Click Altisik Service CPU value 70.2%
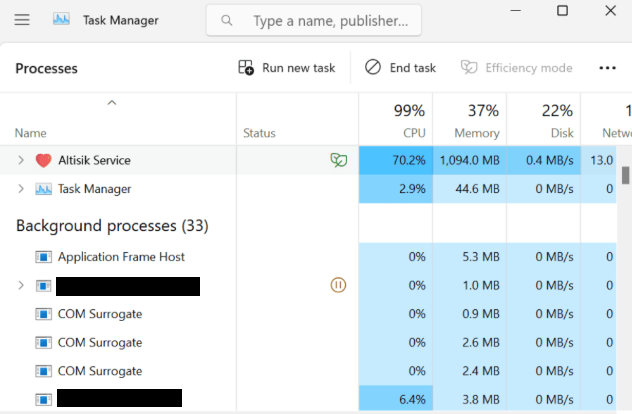632x414 pixels. coord(396,160)
